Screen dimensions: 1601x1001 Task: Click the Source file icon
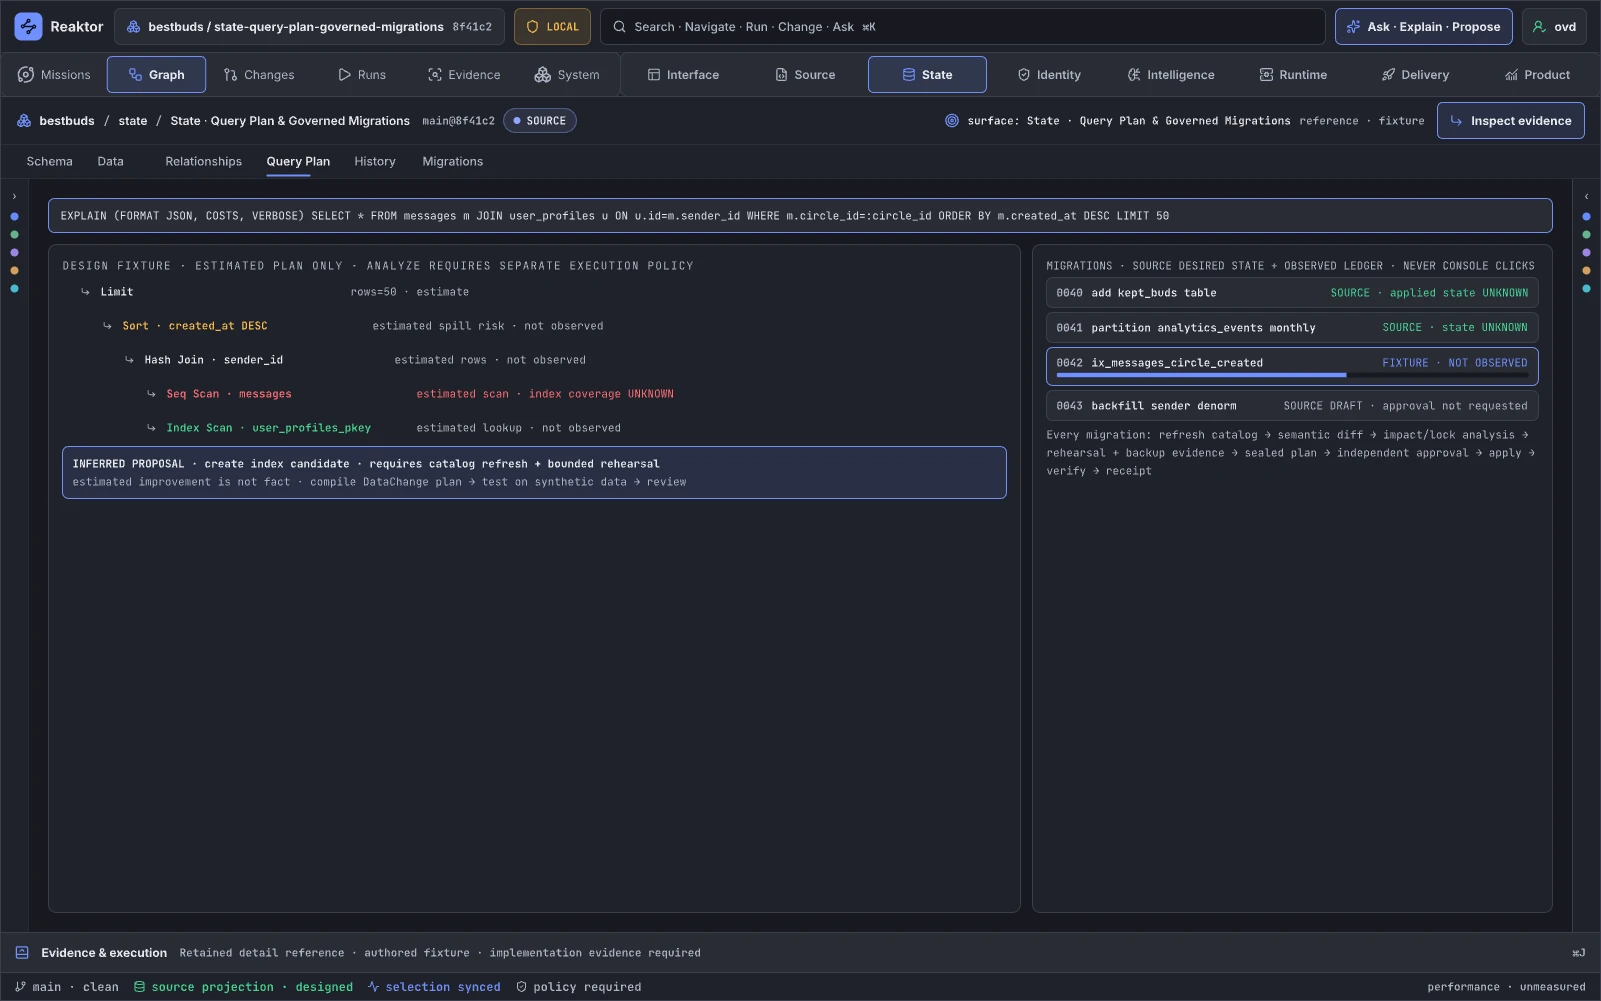[781, 75]
